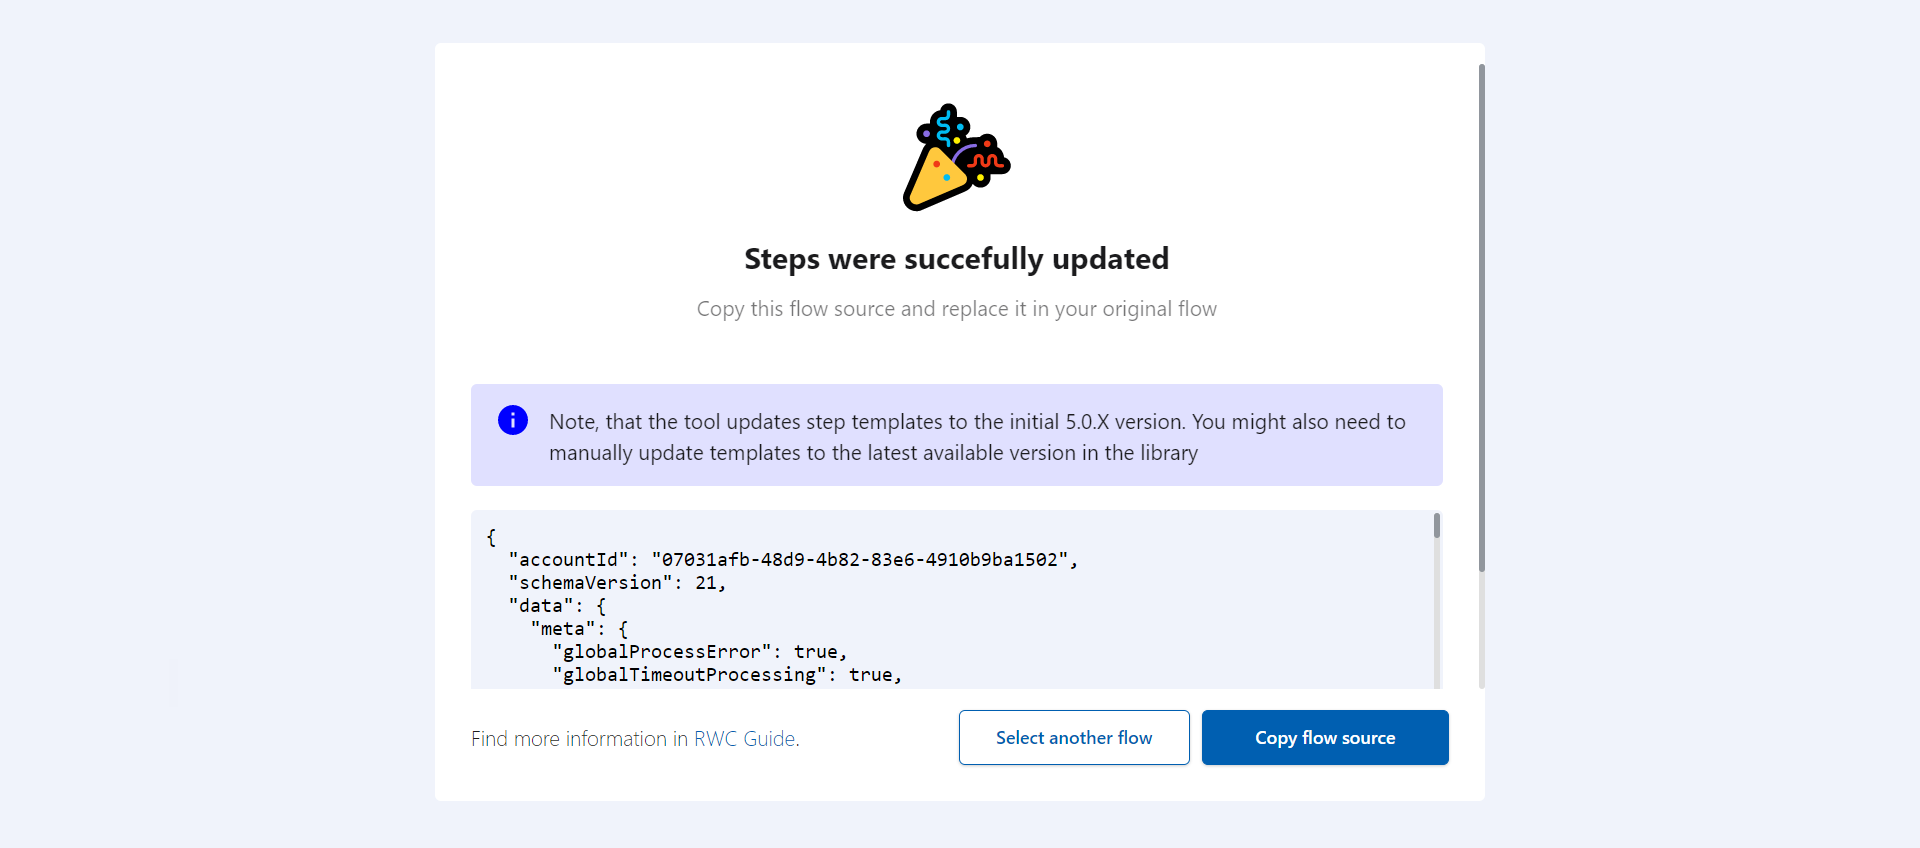This screenshot has height=848, width=1920.
Task: Click the note text about 5.0.X version
Action: tap(977, 437)
